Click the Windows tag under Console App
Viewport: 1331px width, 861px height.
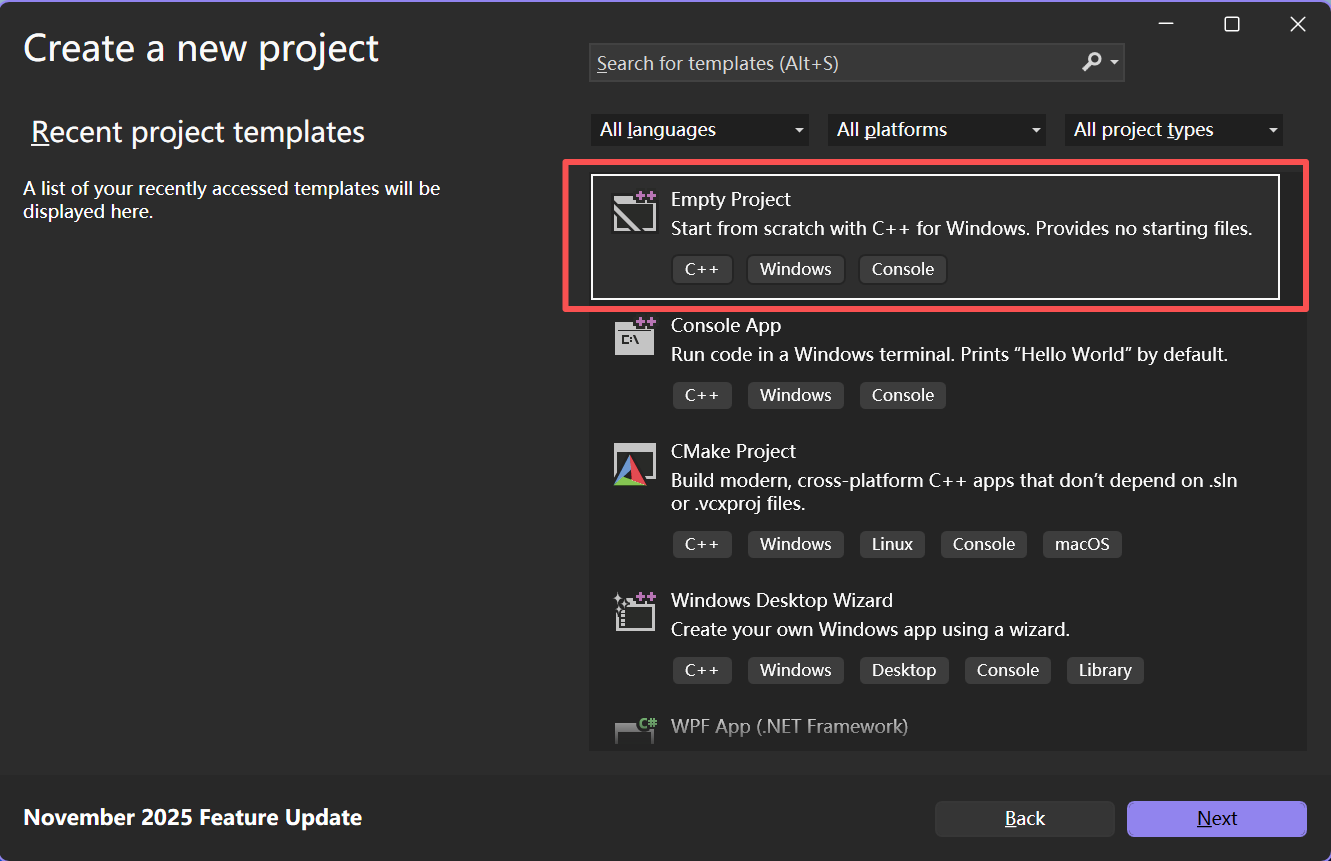796,396
